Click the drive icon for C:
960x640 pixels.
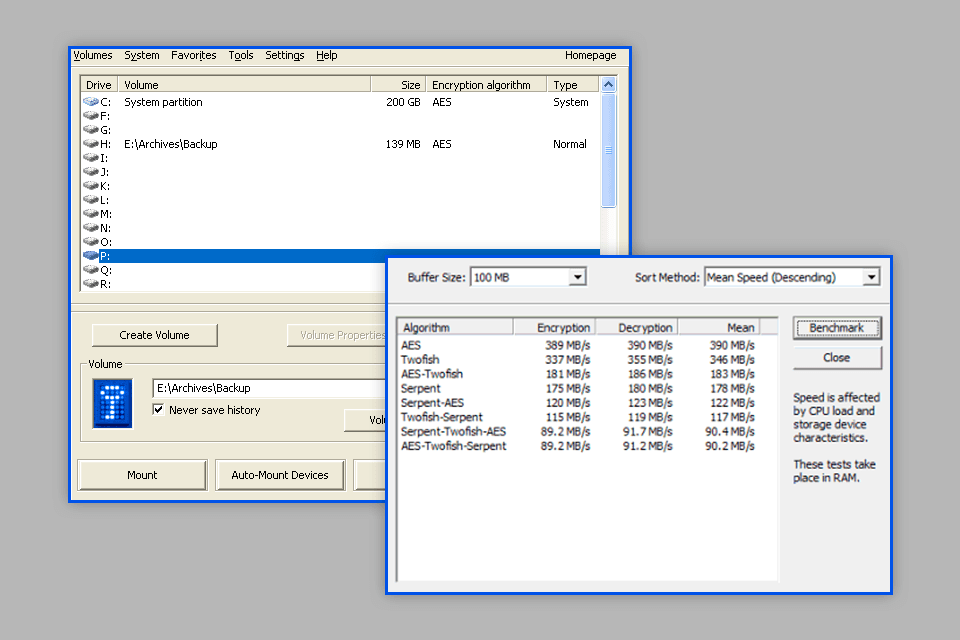pyautogui.click(x=91, y=102)
